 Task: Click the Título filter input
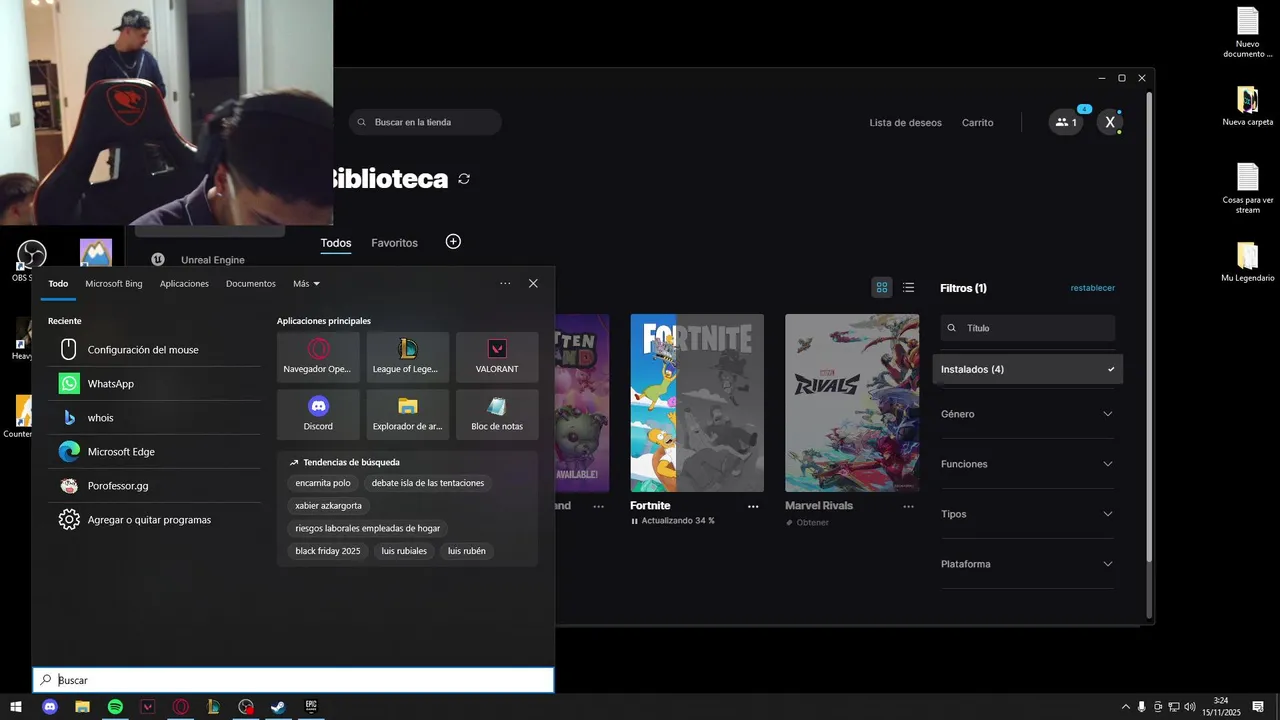tap(1027, 328)
